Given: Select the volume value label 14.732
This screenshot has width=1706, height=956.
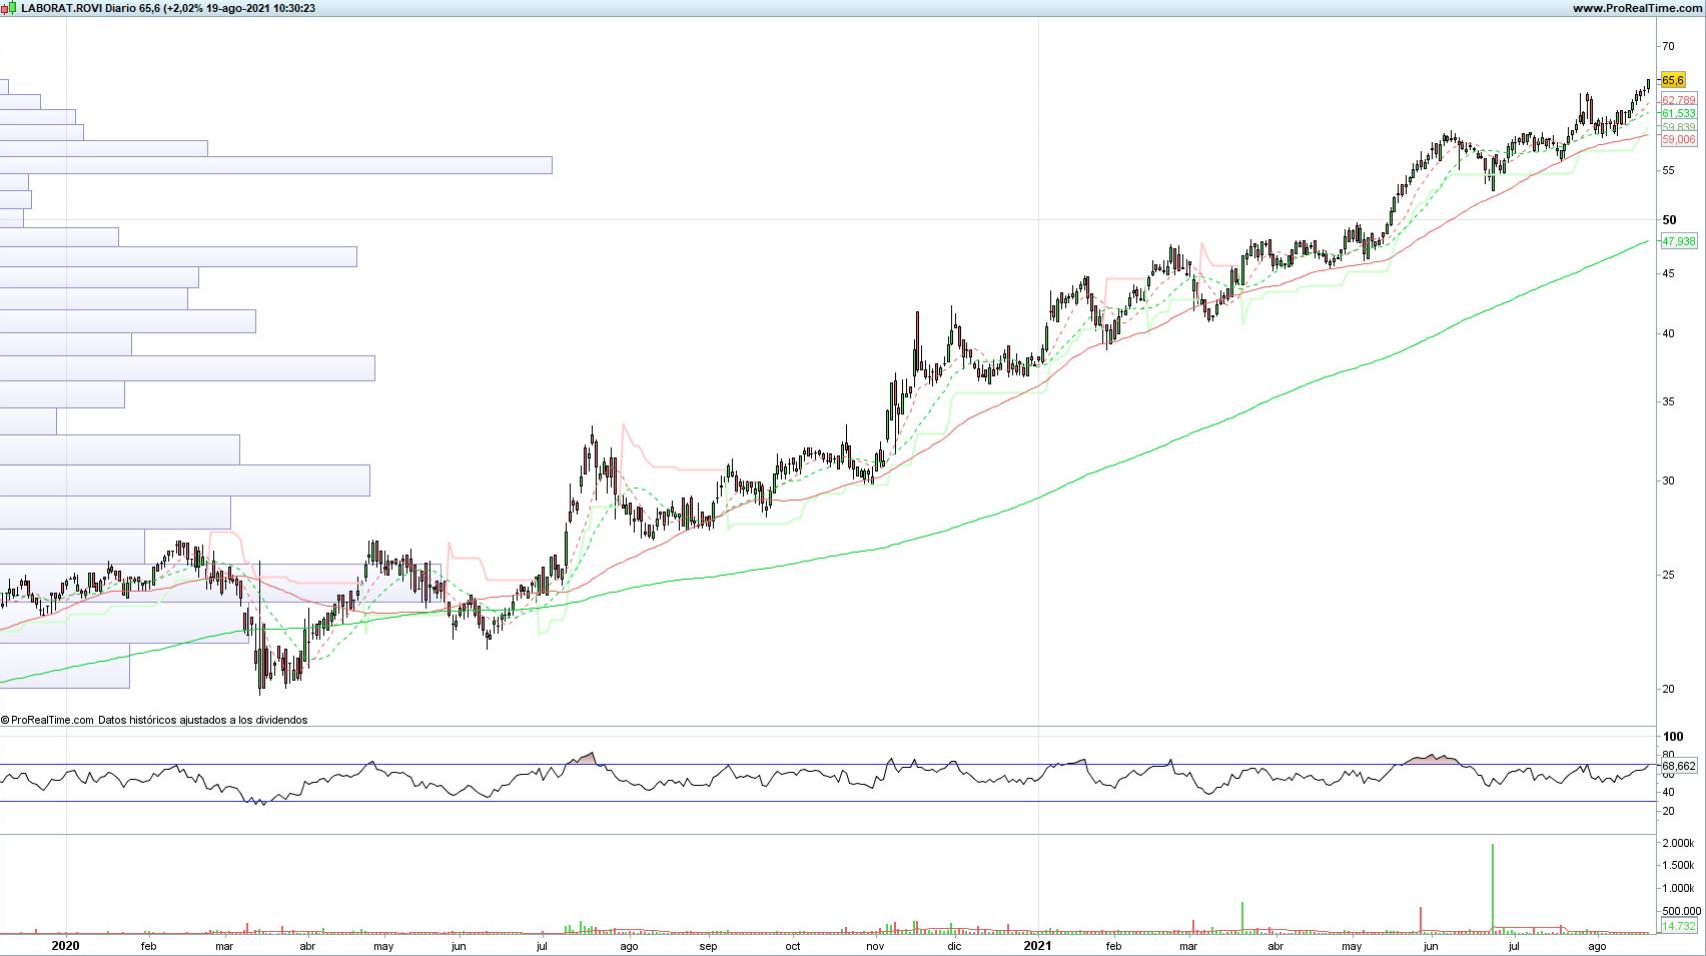Looking at the screenshot, I should (x=1678, y=927).
